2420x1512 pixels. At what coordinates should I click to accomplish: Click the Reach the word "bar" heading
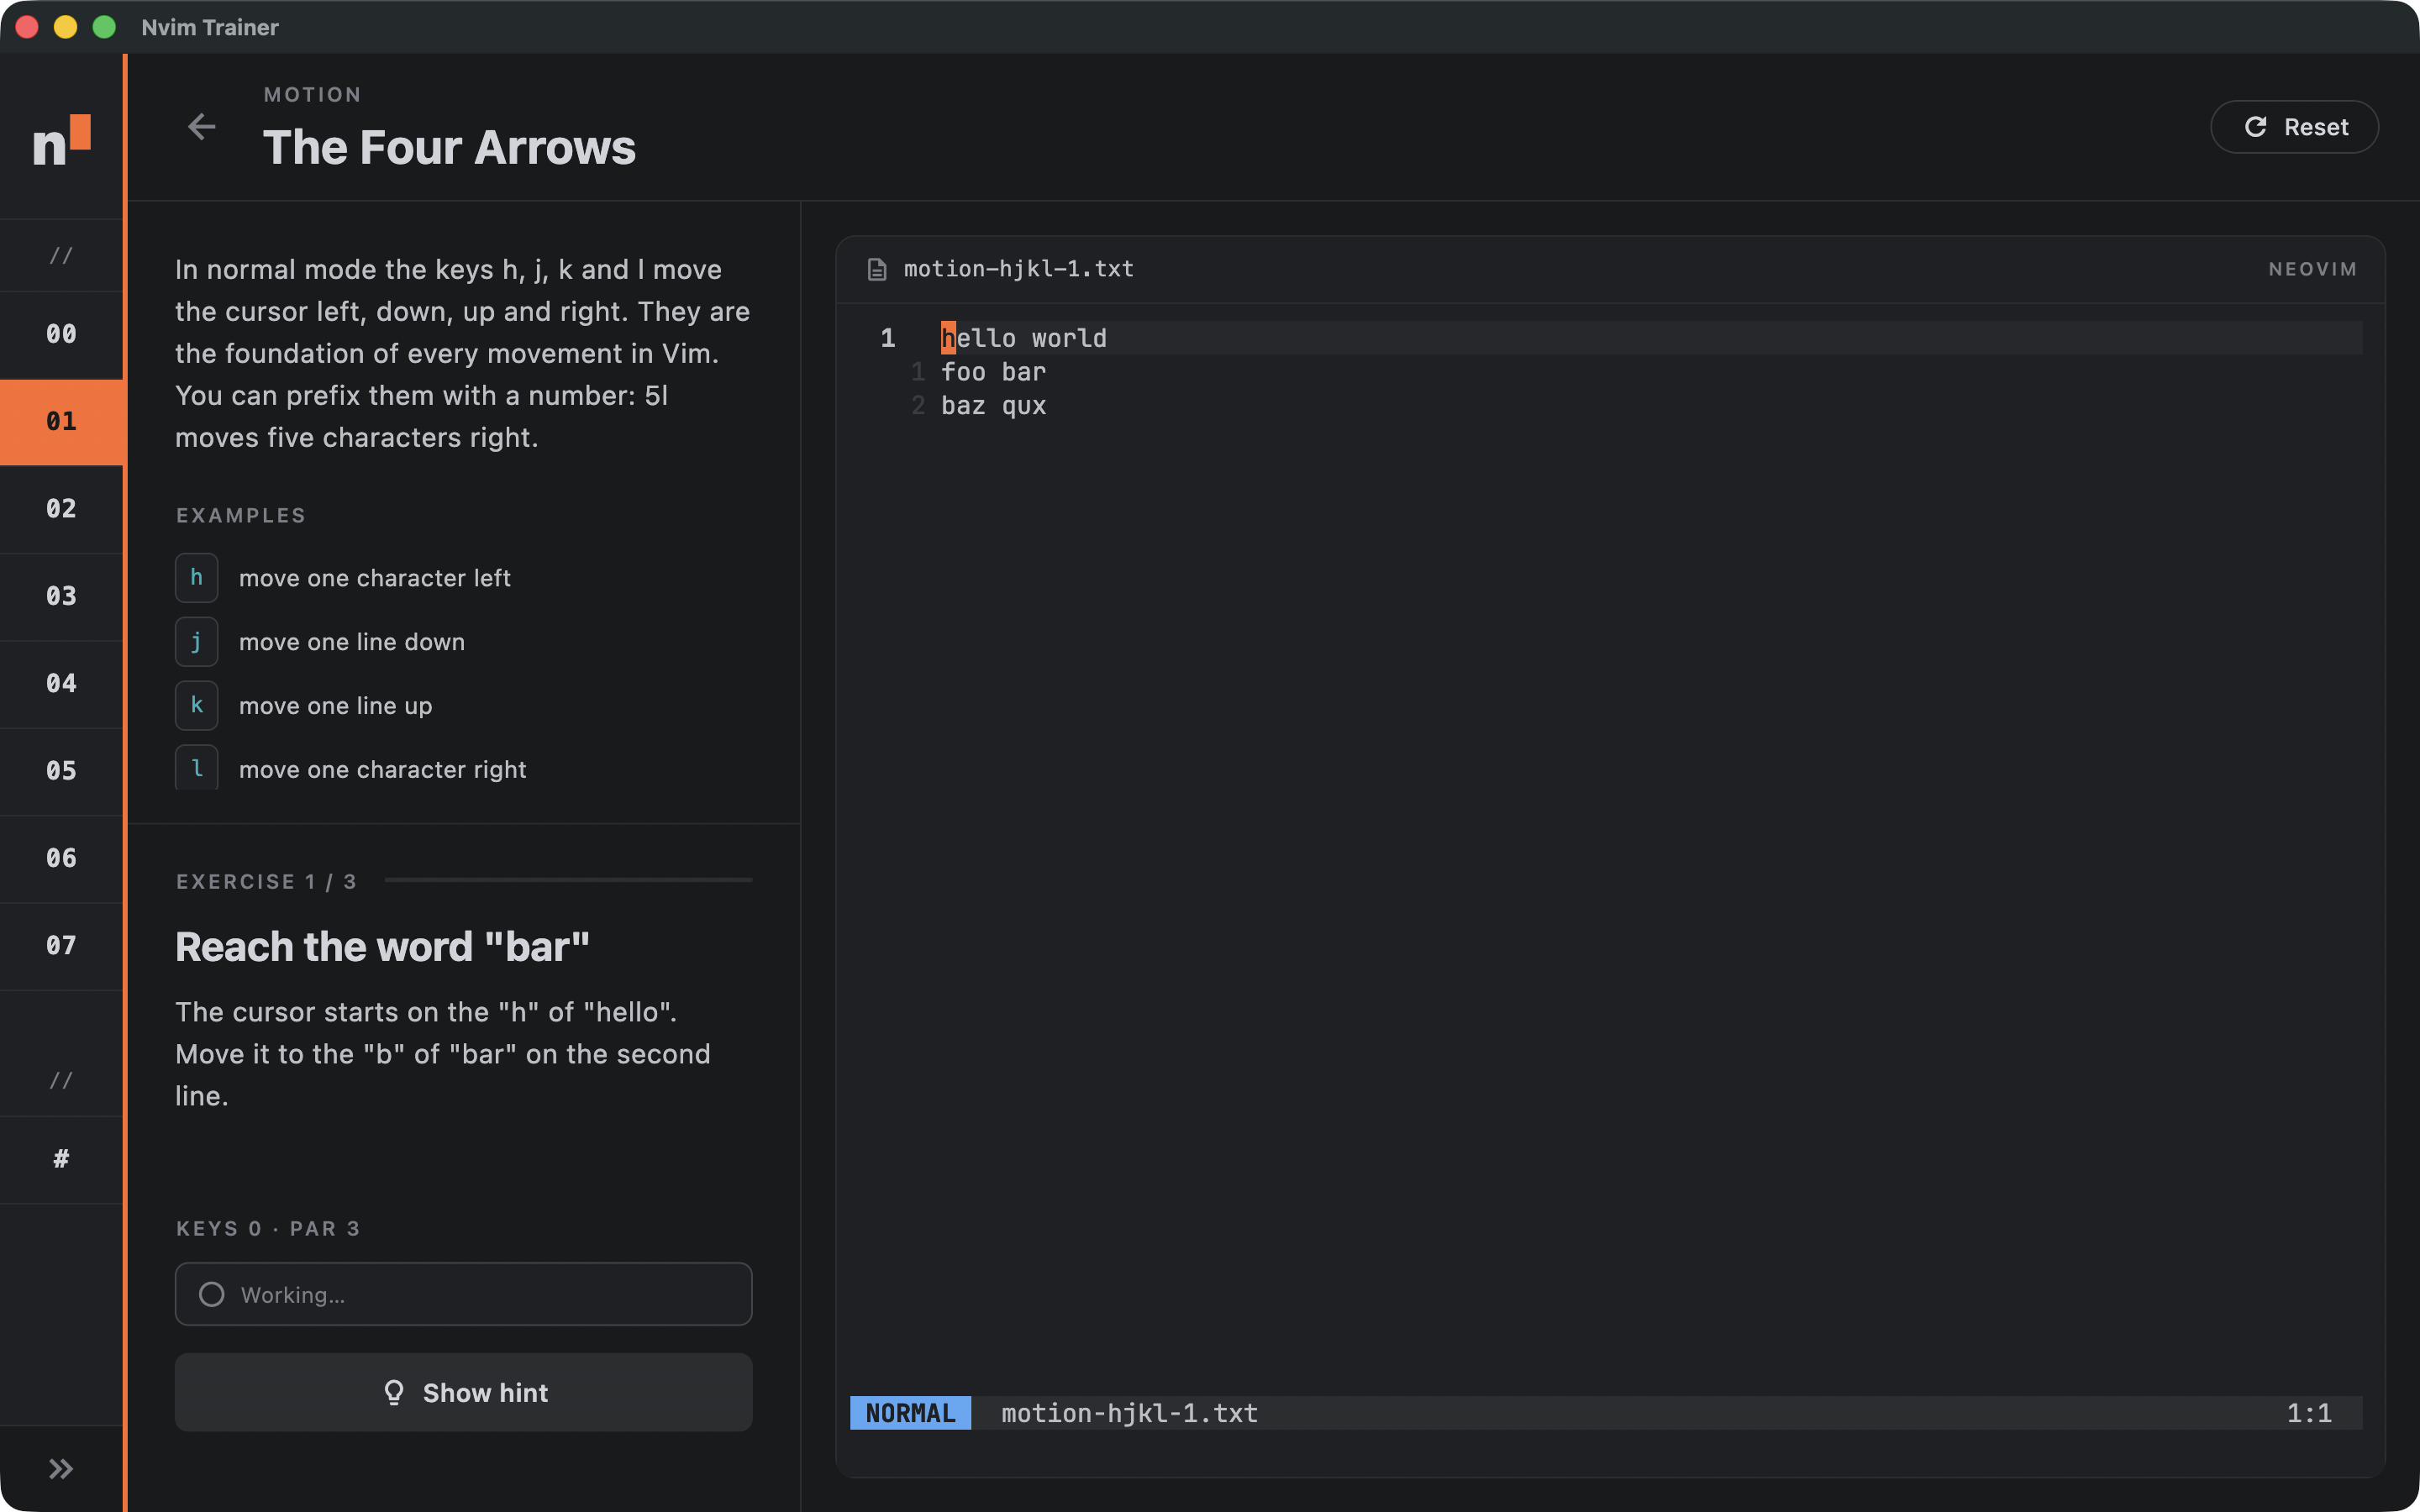click(x=382, y=947)
